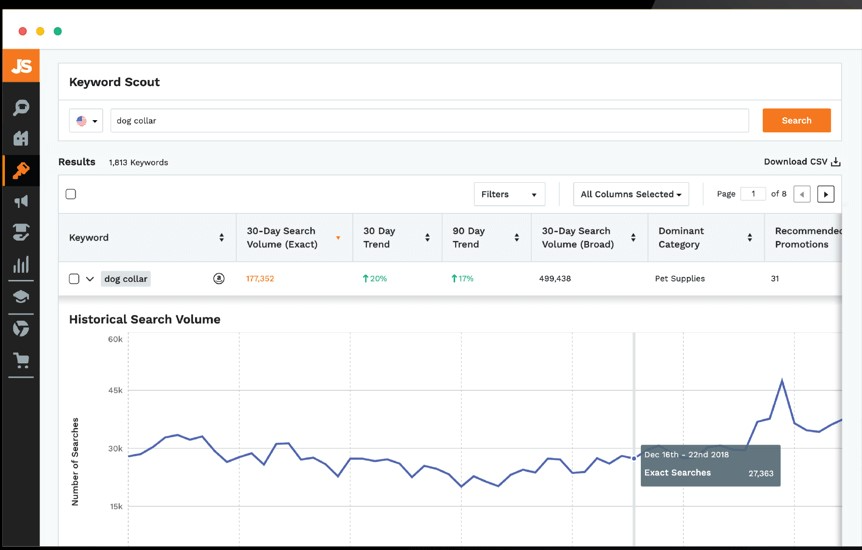Click the round icon beside dog collar keyword
The height and width of the screenshot is (550, 862).
(x=219, y=279)
